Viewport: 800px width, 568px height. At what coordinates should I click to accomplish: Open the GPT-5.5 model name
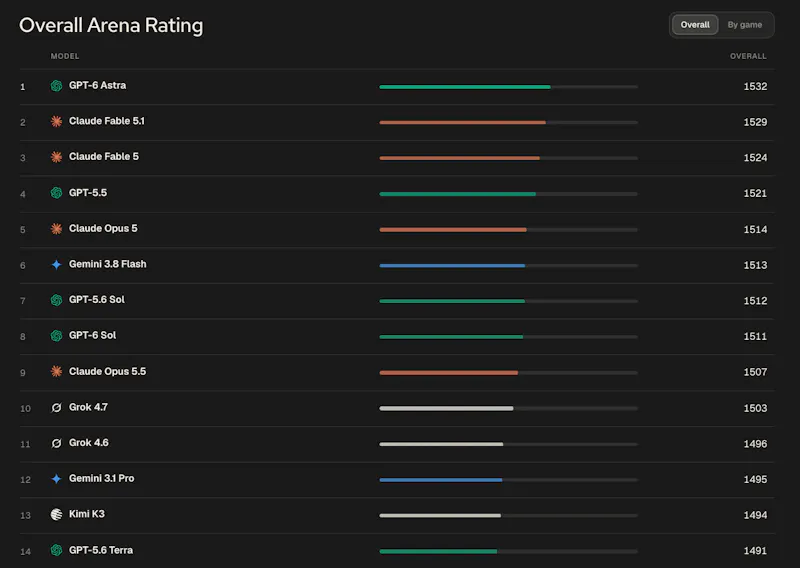pyautogui.click(x=88, y=193)
